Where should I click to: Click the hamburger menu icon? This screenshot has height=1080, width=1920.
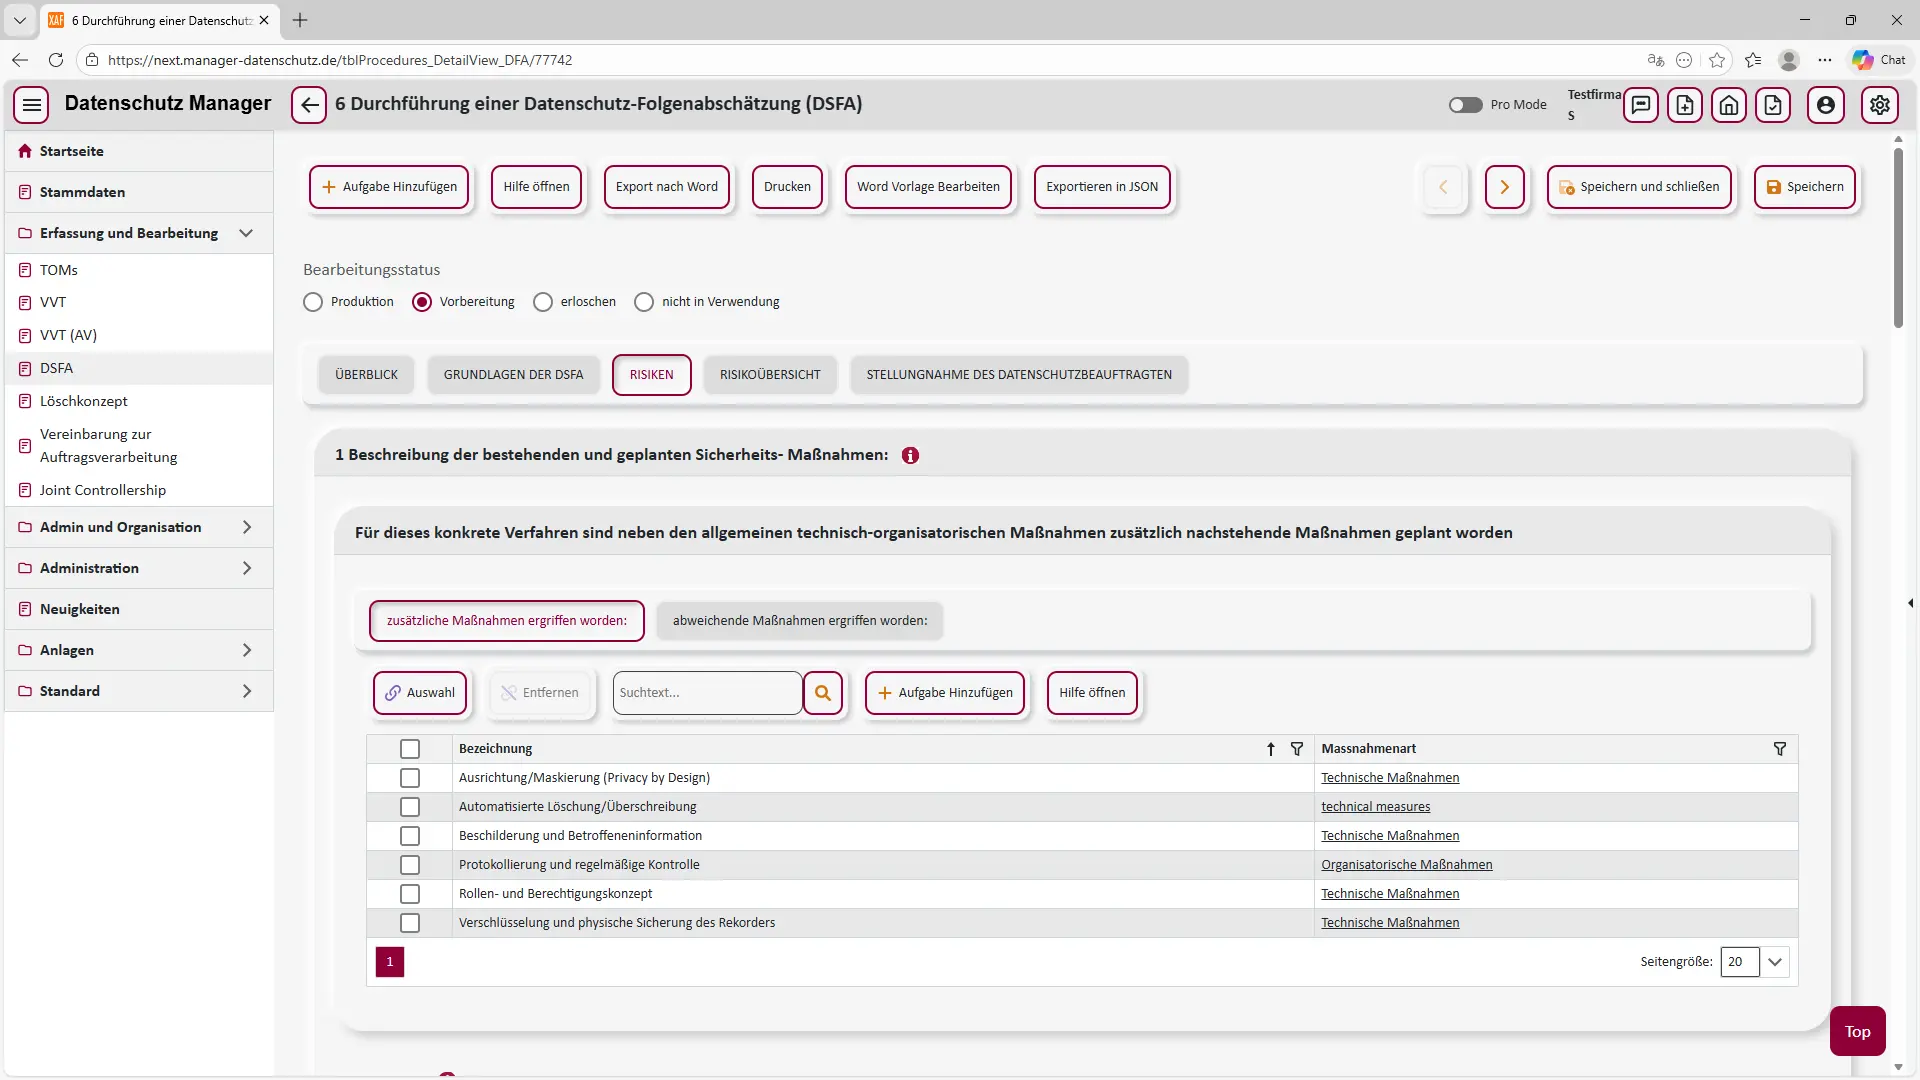pos(32,104)
